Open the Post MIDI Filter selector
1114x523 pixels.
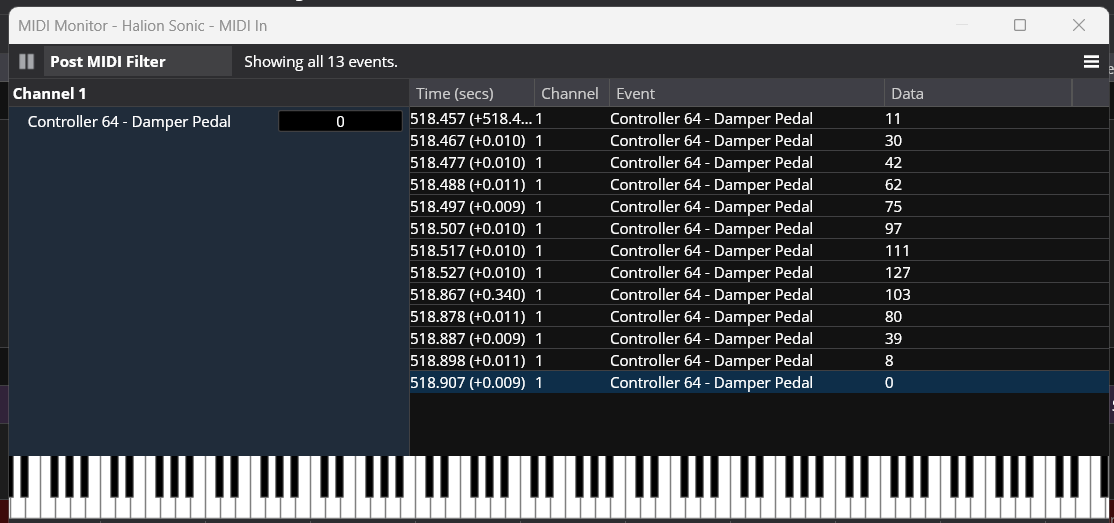pos(138,62)
